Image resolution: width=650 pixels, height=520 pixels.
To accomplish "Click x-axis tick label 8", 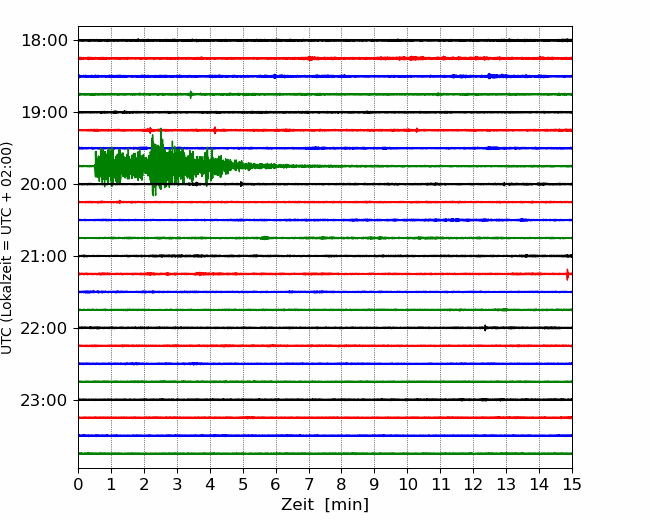I will [342, 484].
